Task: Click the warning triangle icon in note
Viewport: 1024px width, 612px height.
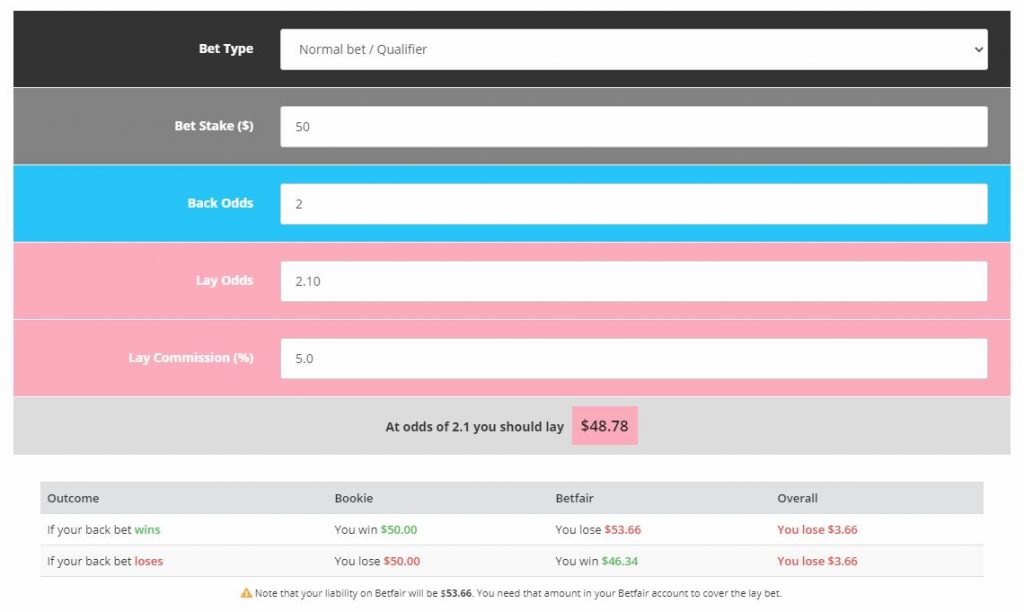Action: point(246,593)
